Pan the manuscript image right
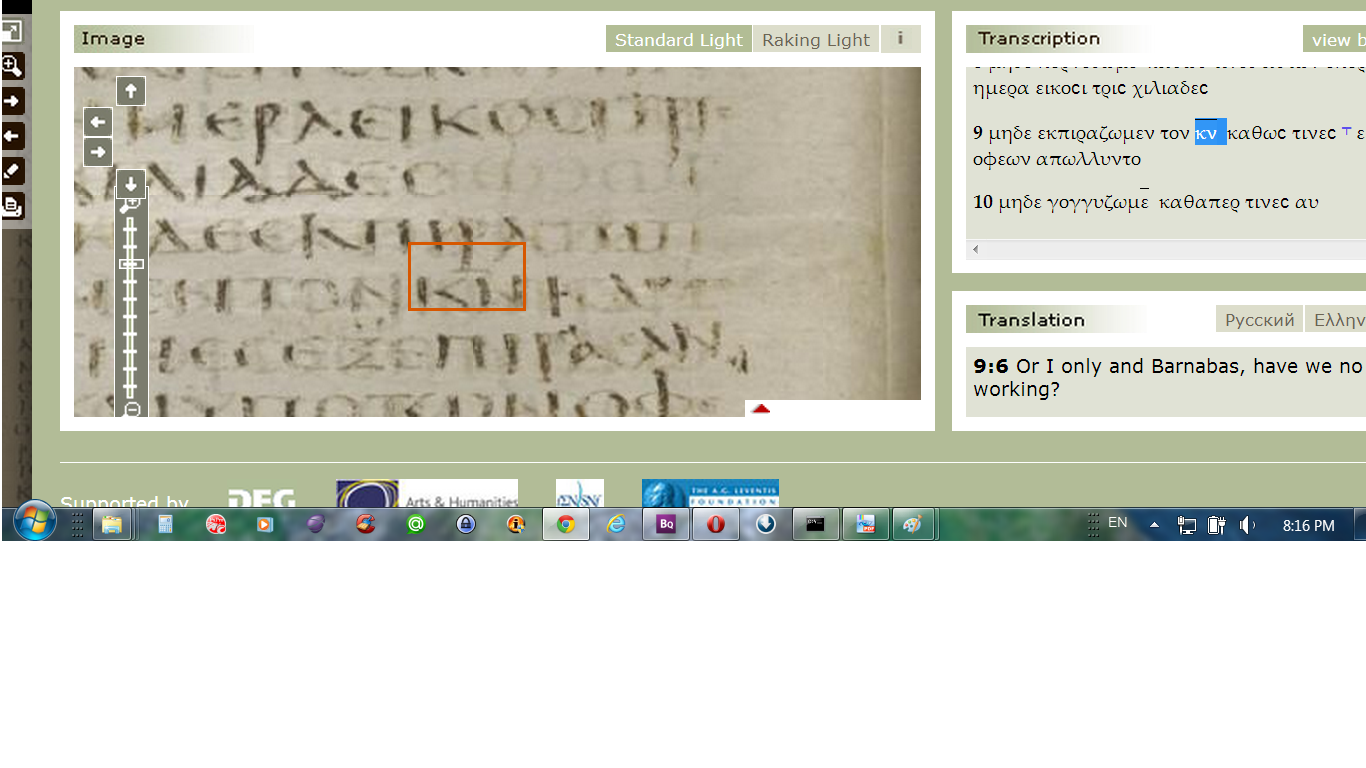The image size is (1366, 768). pyautogui.click(x=98, y=152)
